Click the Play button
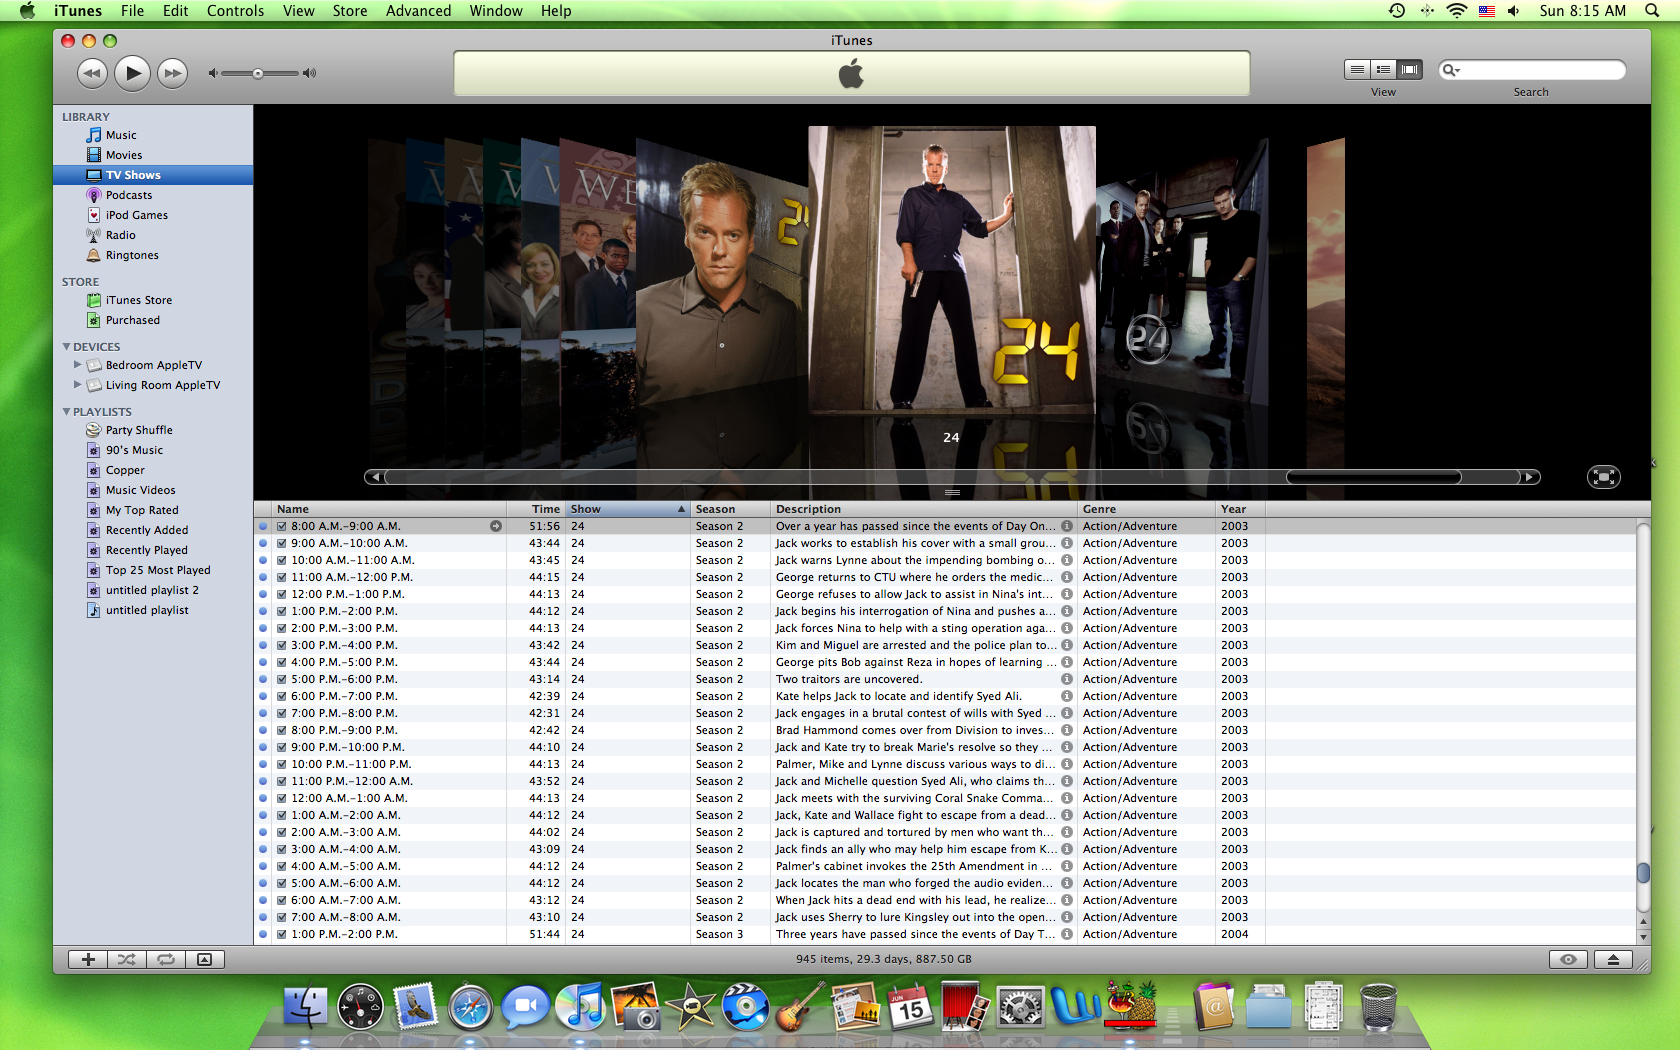Viewport: 1680px width, 1050px height. pos(132,73)
